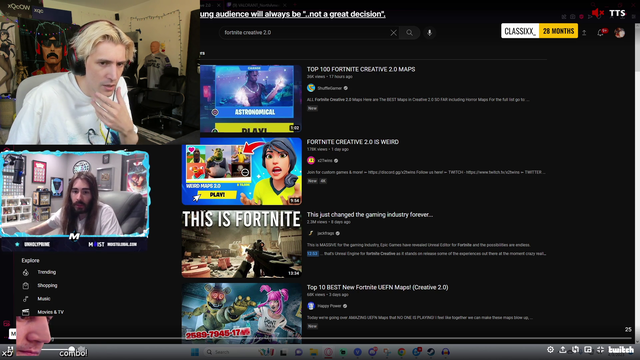Jump to the 12:53 timestamp link
The height and width of the screenshot is (360, 640).
point(312,254)
